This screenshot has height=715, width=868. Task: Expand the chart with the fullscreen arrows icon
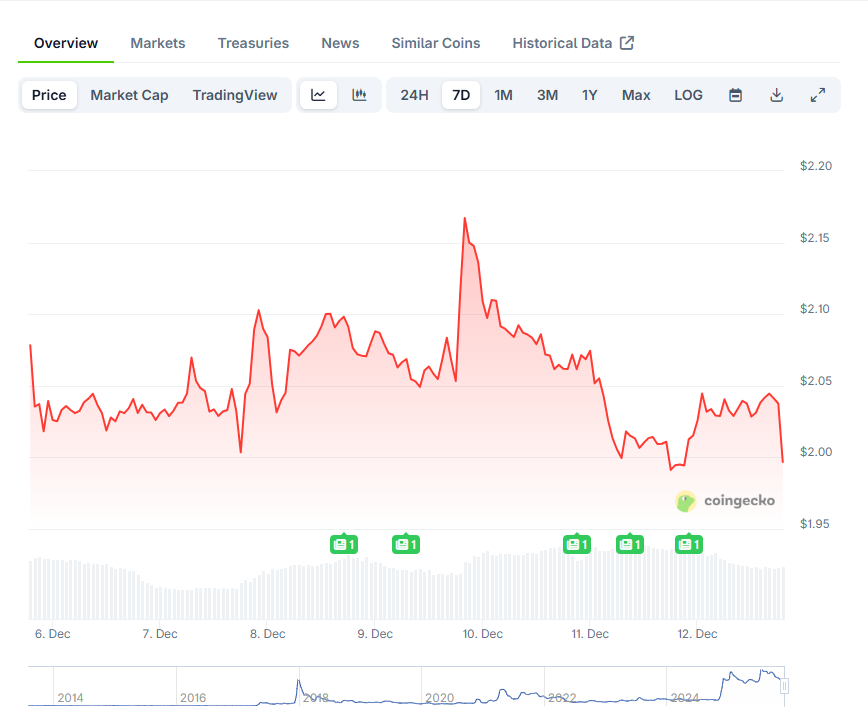818,94
